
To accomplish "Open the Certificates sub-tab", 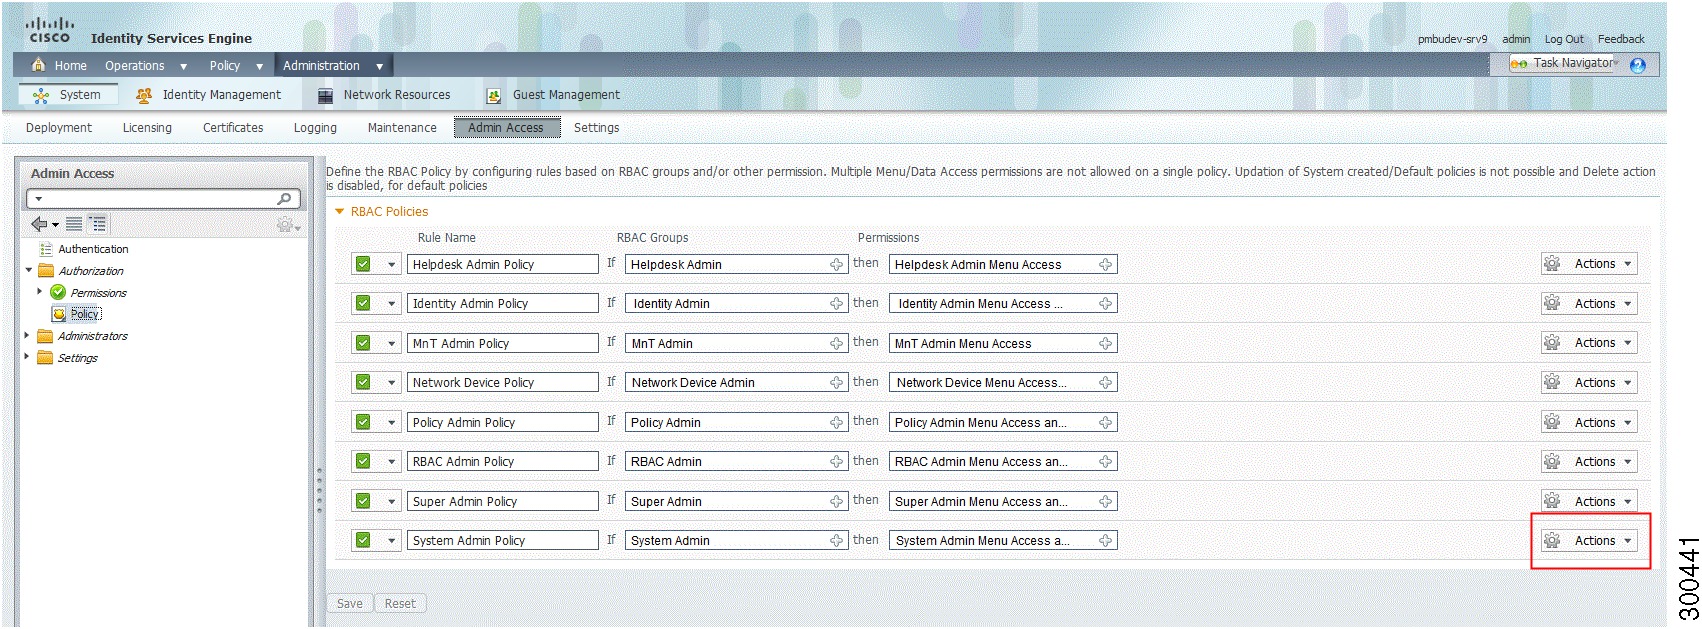I will click(233, 128).
